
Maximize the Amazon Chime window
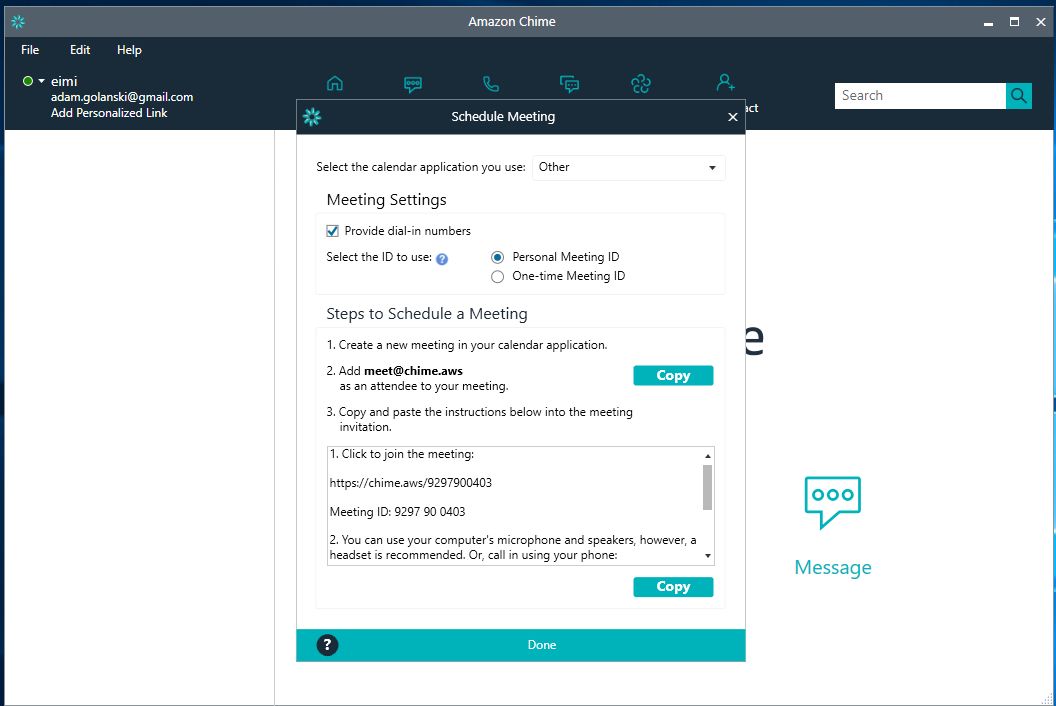[1014, 22]
